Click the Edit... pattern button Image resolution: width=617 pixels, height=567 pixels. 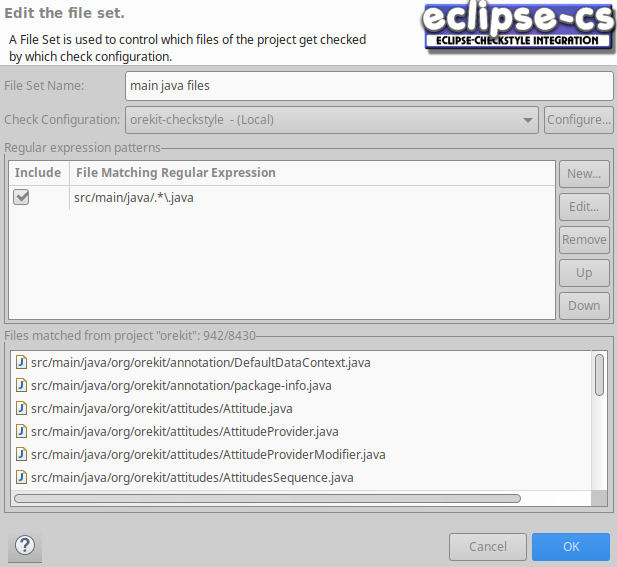584,207
